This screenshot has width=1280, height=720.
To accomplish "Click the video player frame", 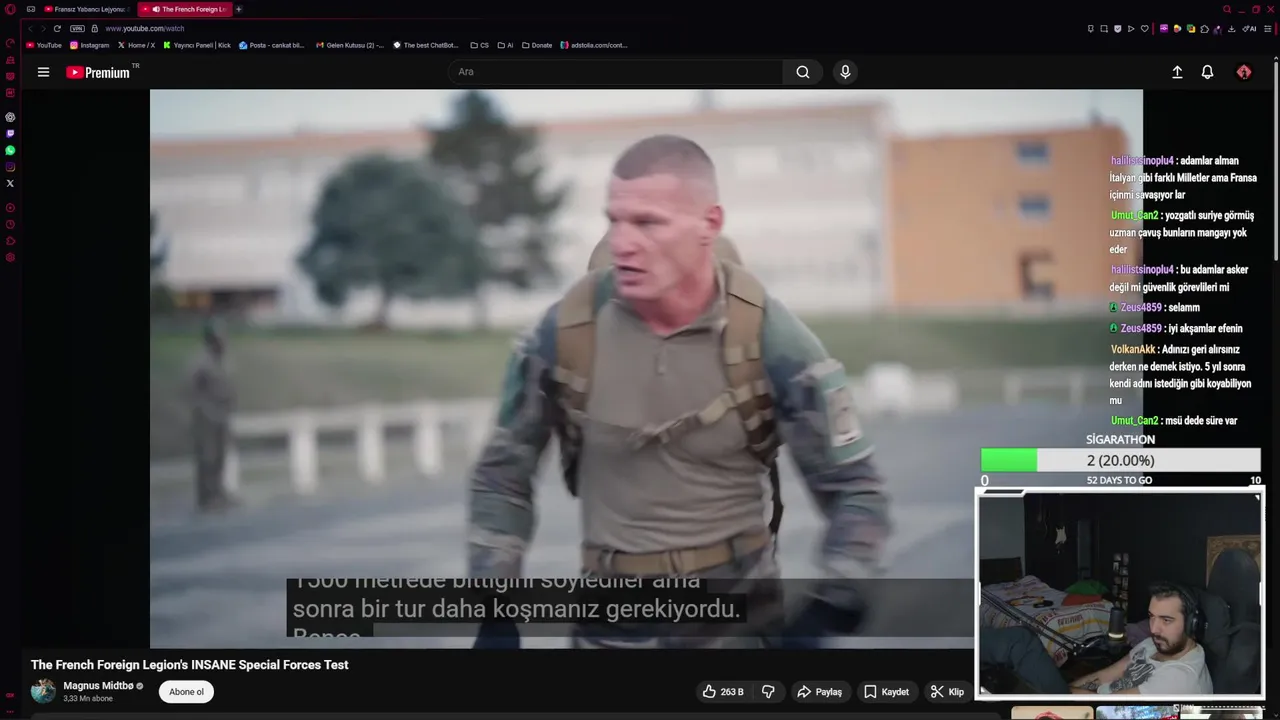I will point(646,369).
